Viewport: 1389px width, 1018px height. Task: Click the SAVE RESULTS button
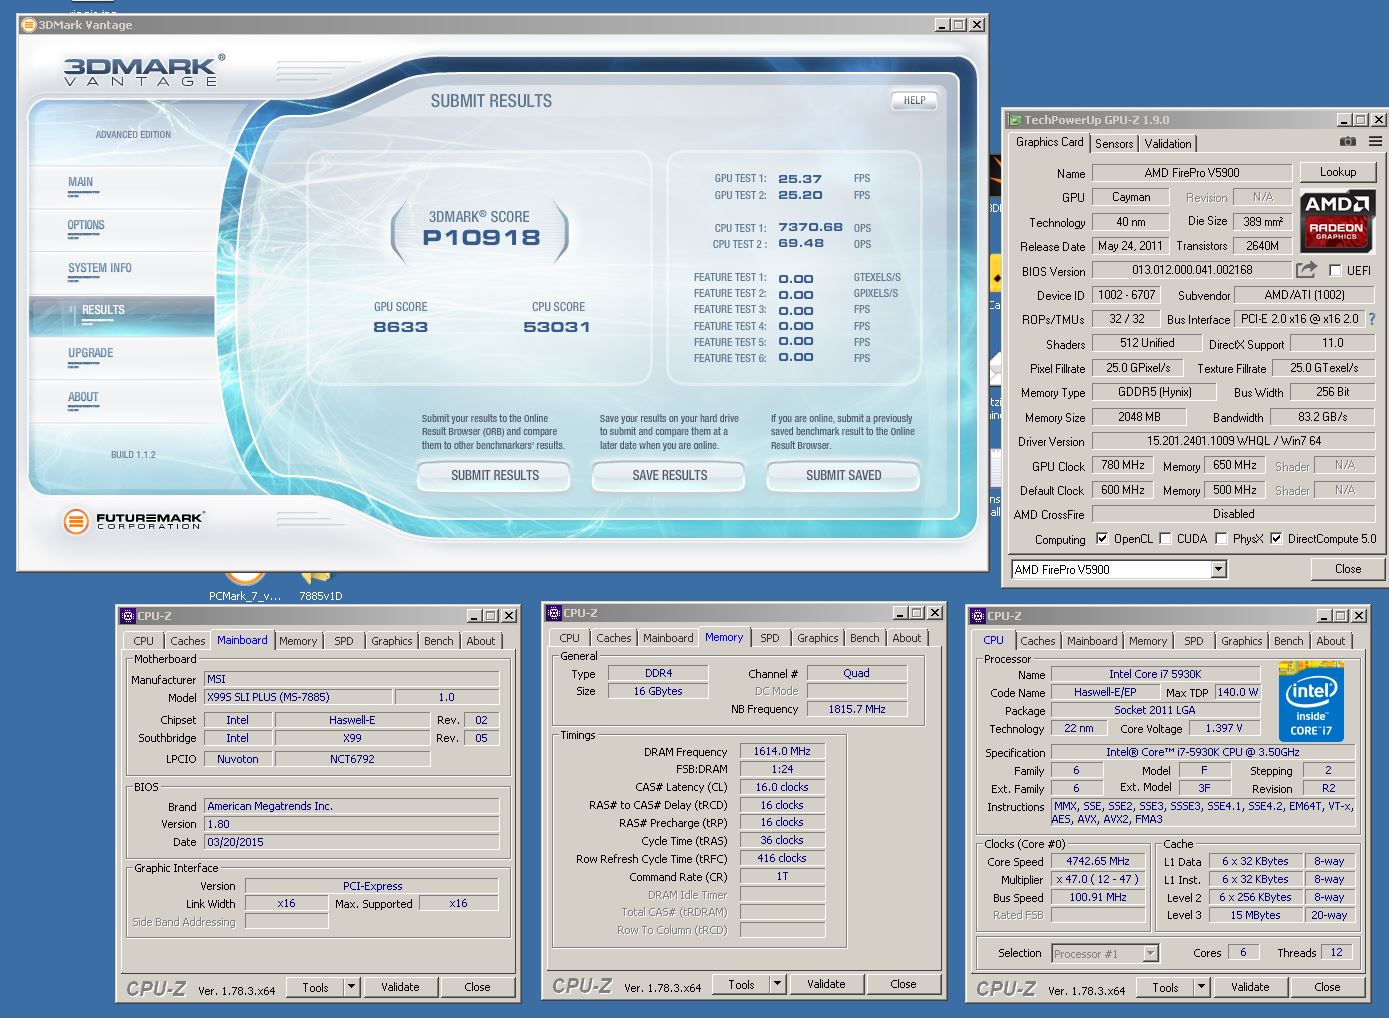point(669,476)
